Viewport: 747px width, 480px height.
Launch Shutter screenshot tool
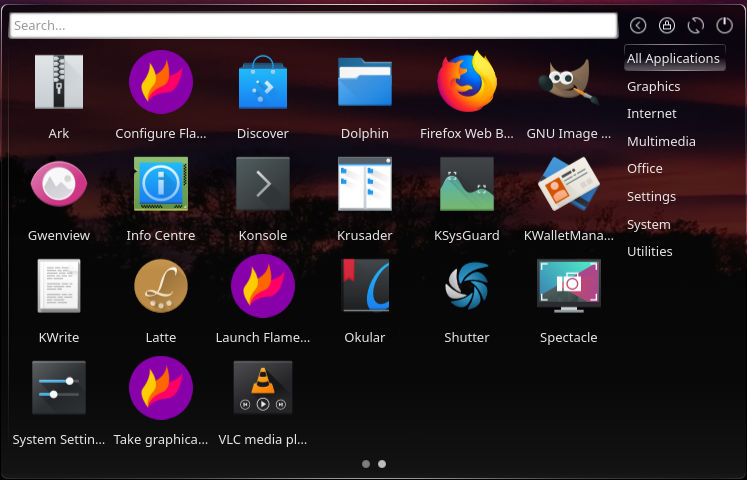coord(467,286)
